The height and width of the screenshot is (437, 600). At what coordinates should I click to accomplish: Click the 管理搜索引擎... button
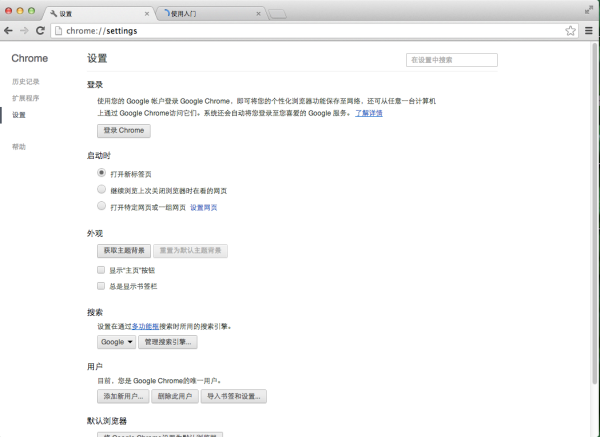168,342
